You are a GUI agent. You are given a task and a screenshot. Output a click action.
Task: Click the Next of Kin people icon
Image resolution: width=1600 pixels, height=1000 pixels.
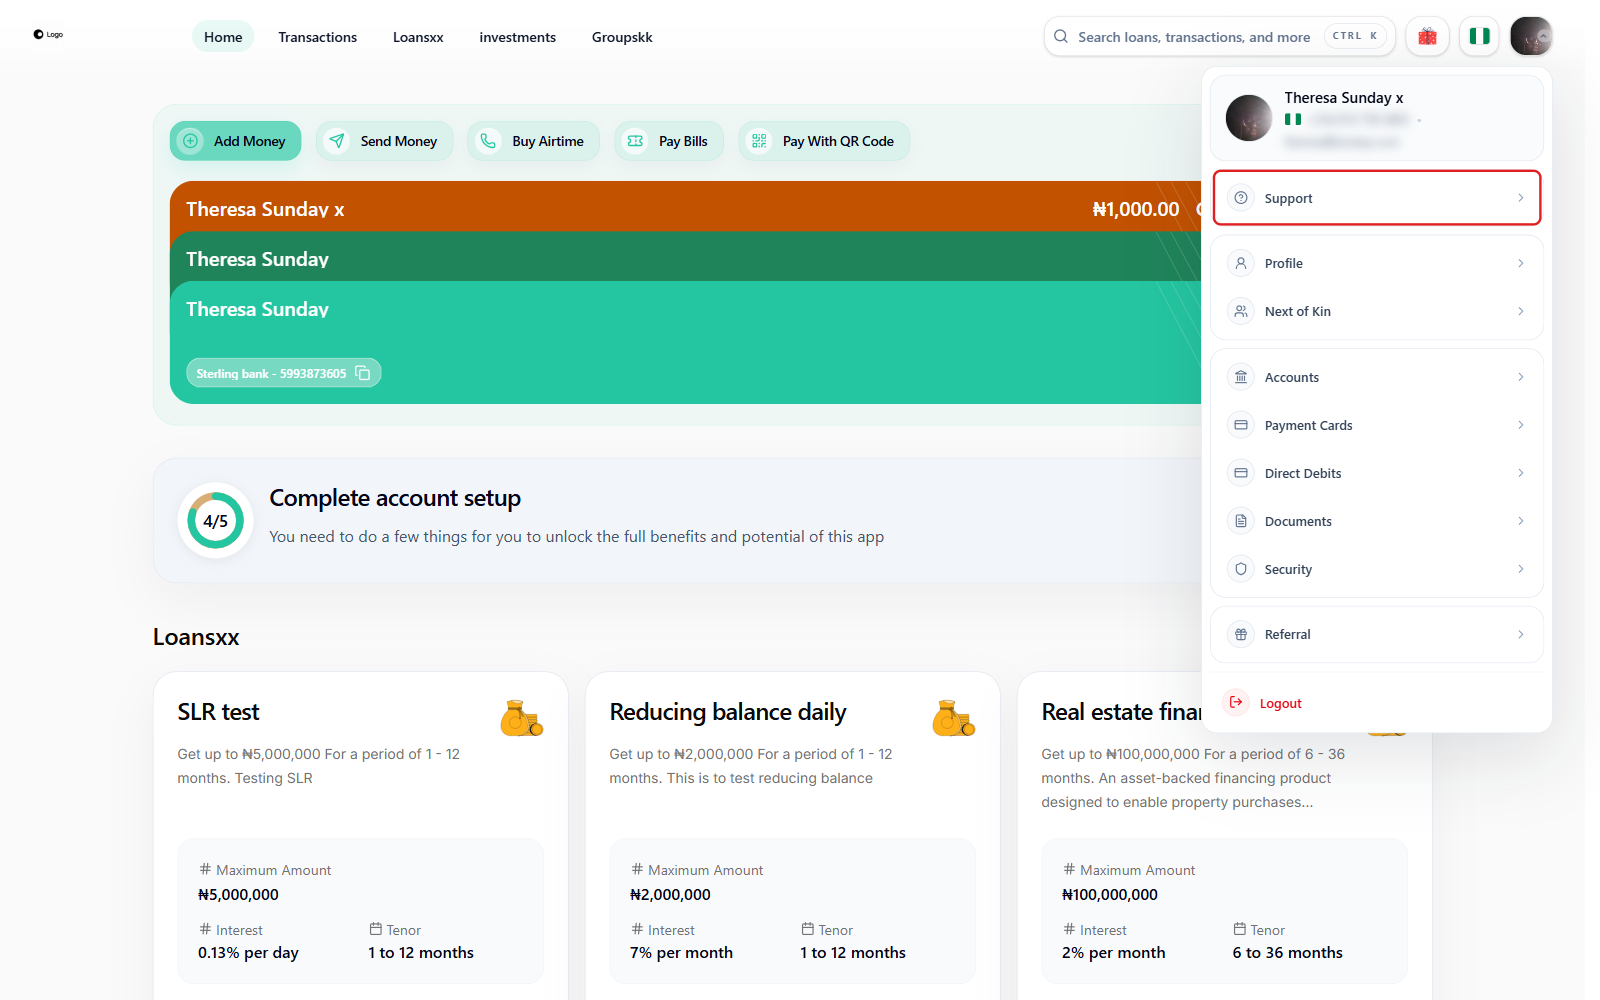(x=1241, y=311)
